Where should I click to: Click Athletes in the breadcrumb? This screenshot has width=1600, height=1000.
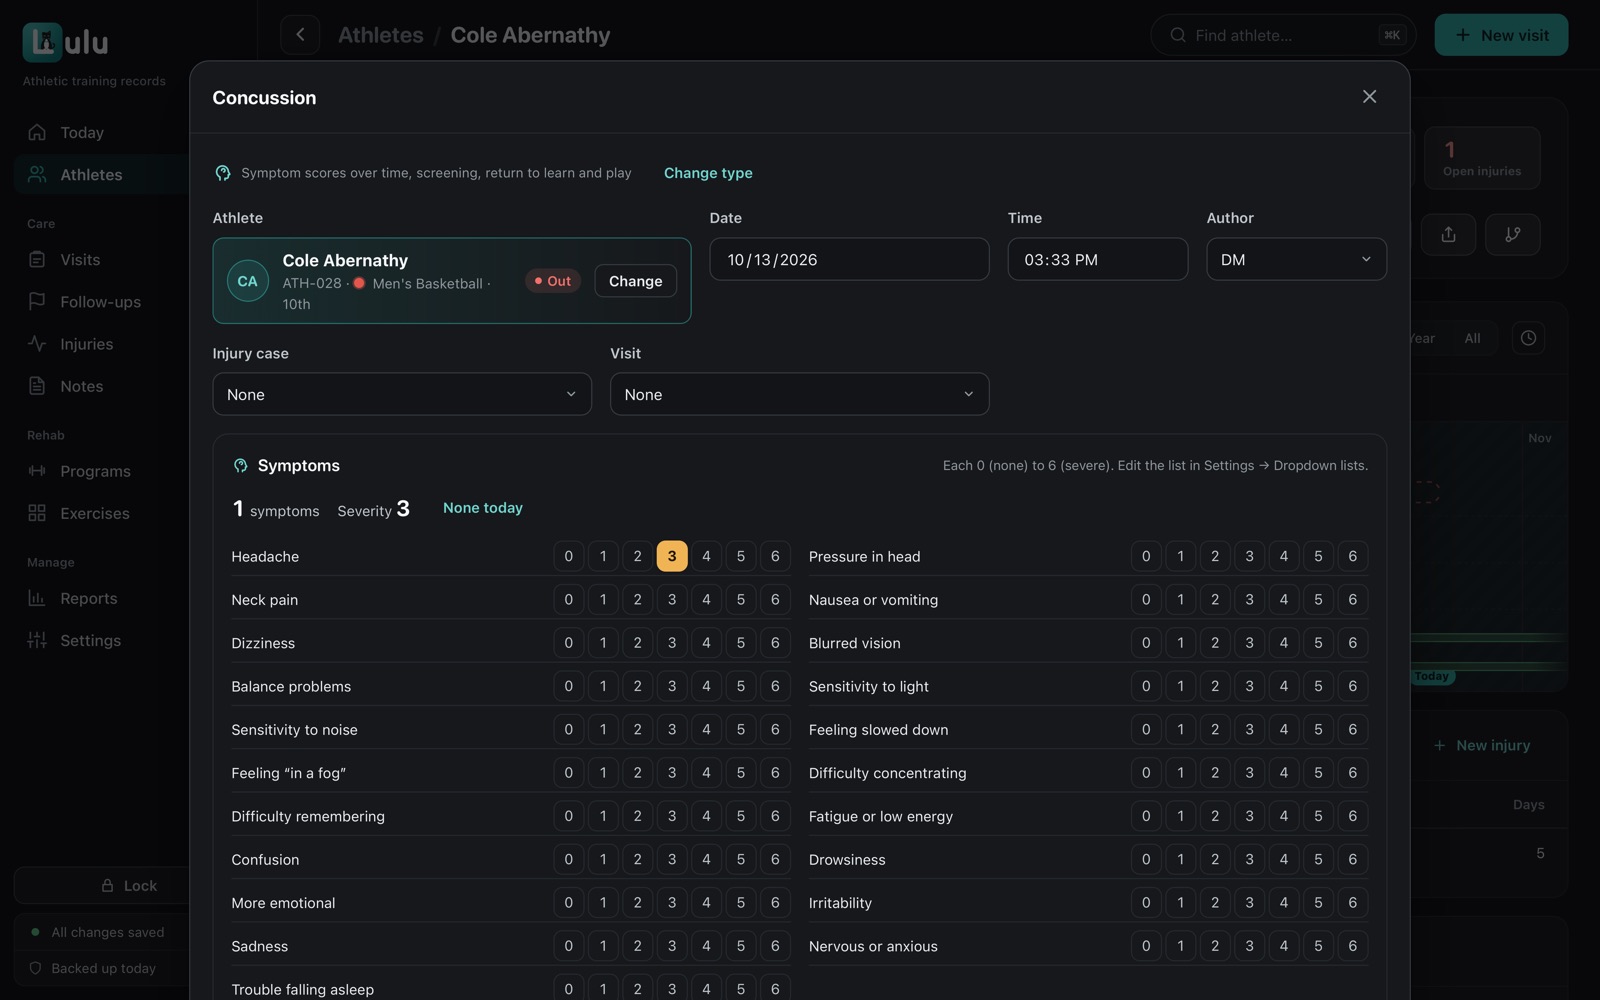(381, 35)
